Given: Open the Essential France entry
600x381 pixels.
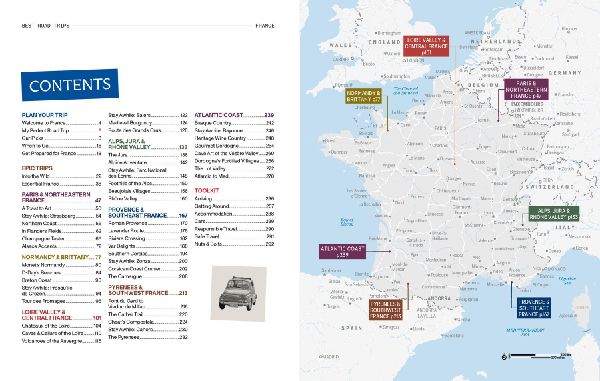Looking at the screenshot, I should pos(62,184).
